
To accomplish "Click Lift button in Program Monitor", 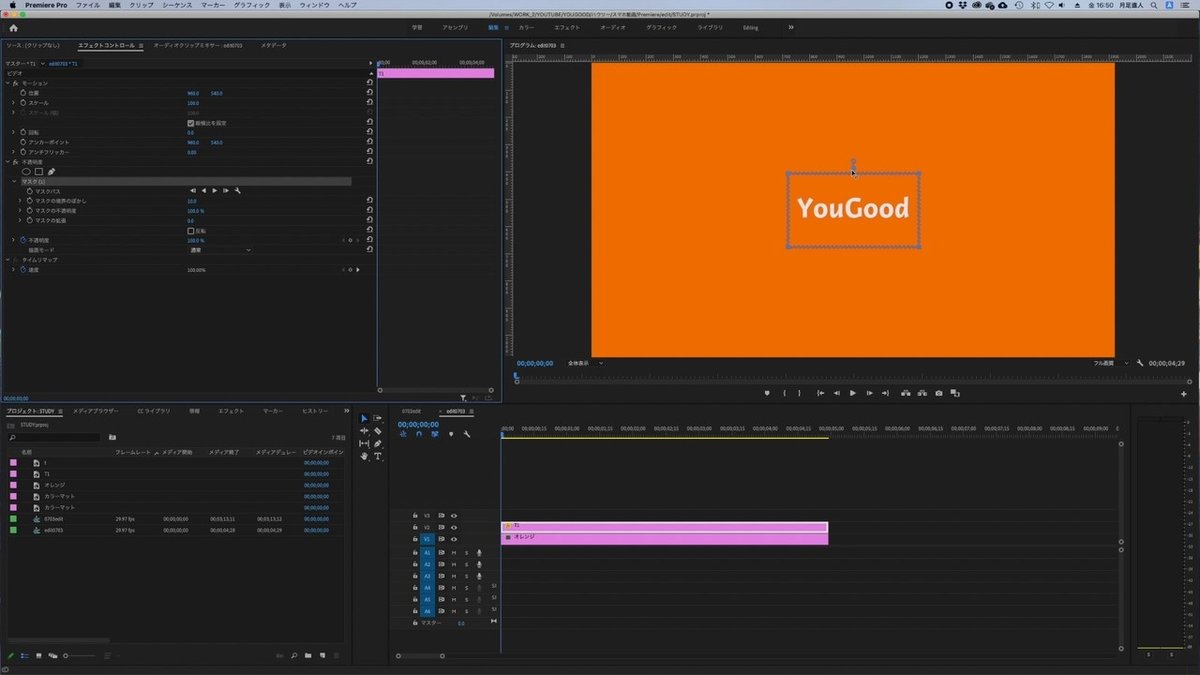I will pos(905,393).
